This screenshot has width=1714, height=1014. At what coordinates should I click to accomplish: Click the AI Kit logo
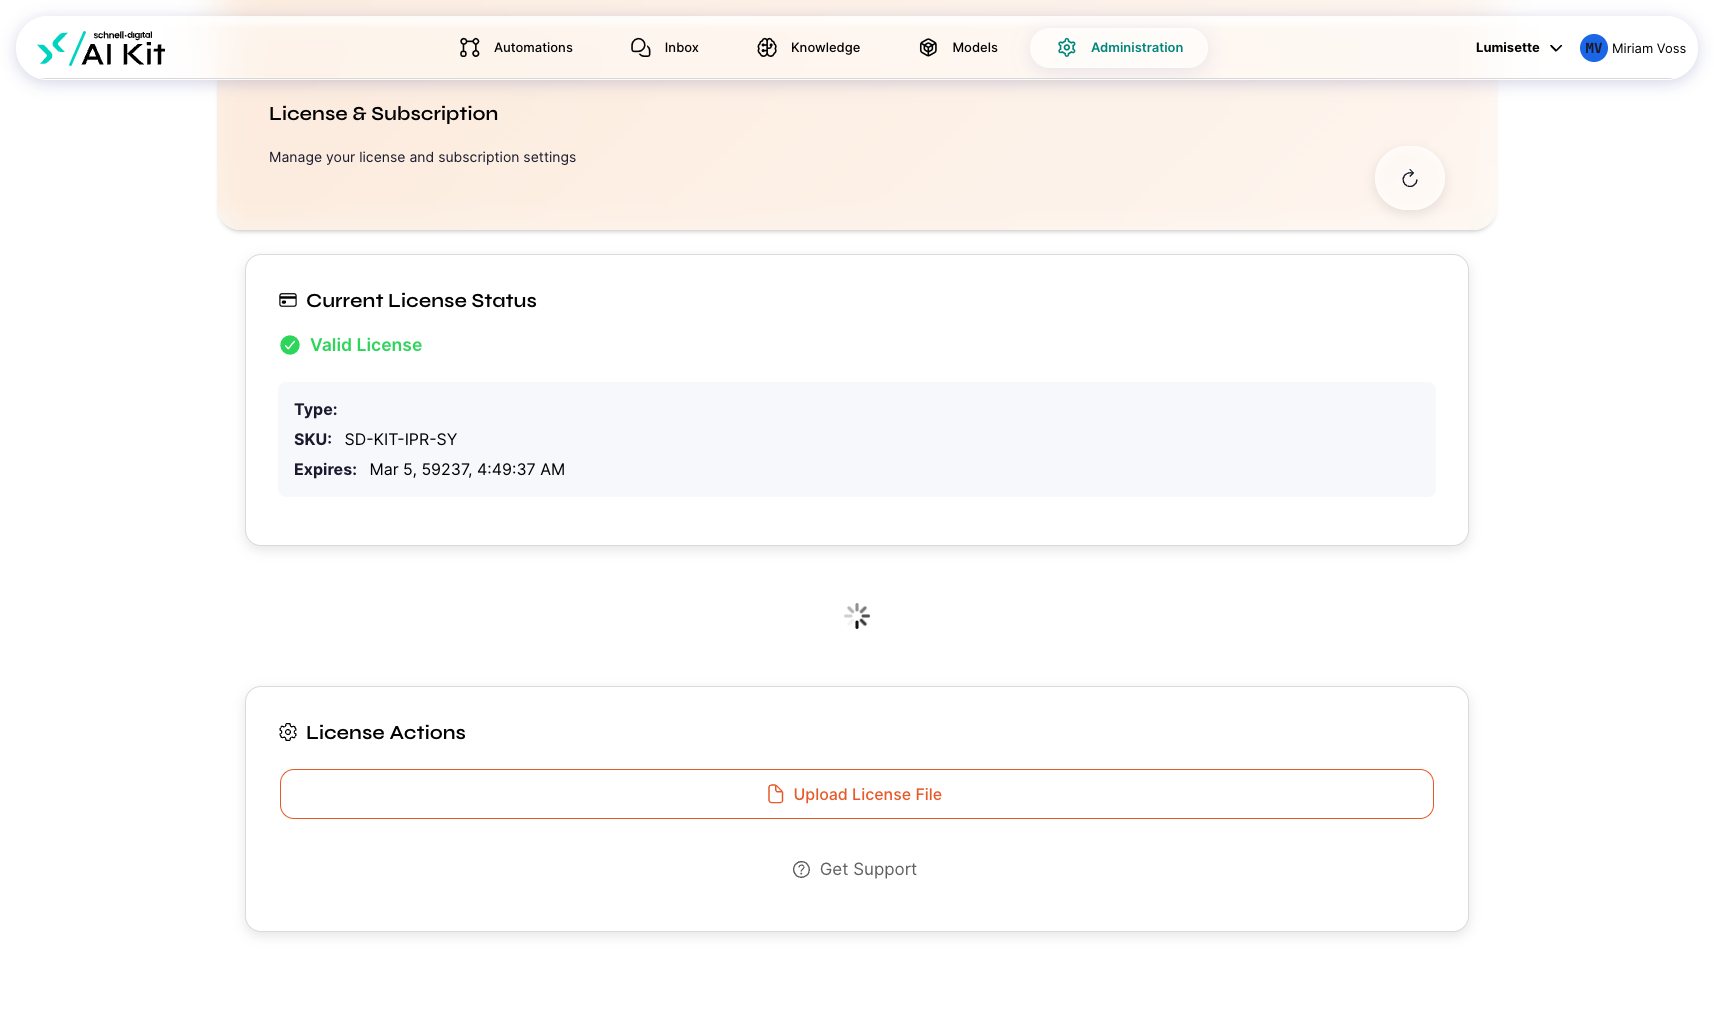point(101,48)
